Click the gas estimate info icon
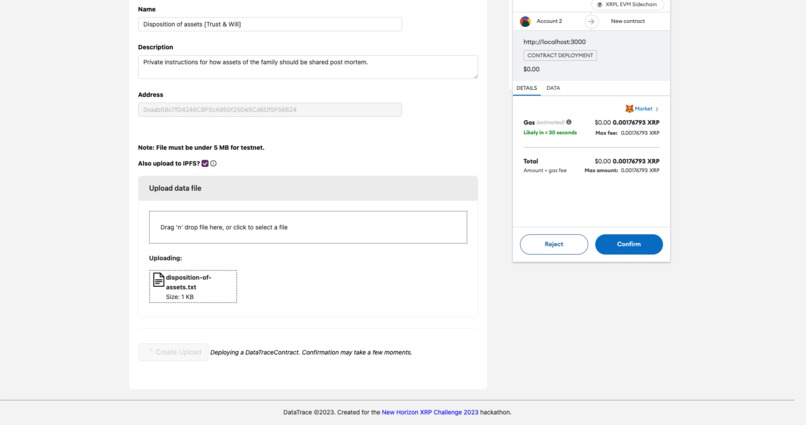806x425 pixels. pos(569,122)
